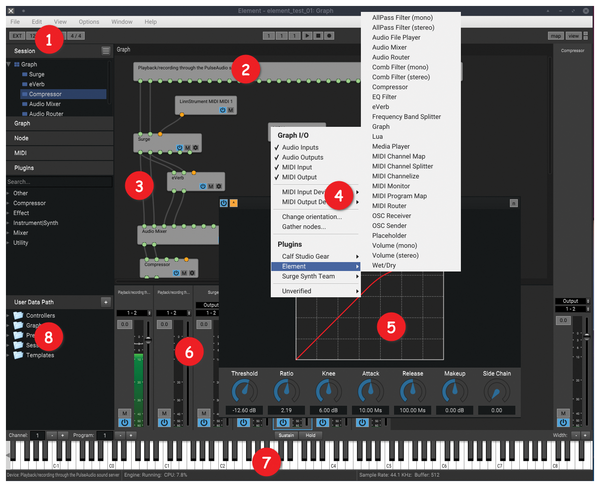Click the close icon of compressor editor window
600x487 pixels.
coord(514,203)
